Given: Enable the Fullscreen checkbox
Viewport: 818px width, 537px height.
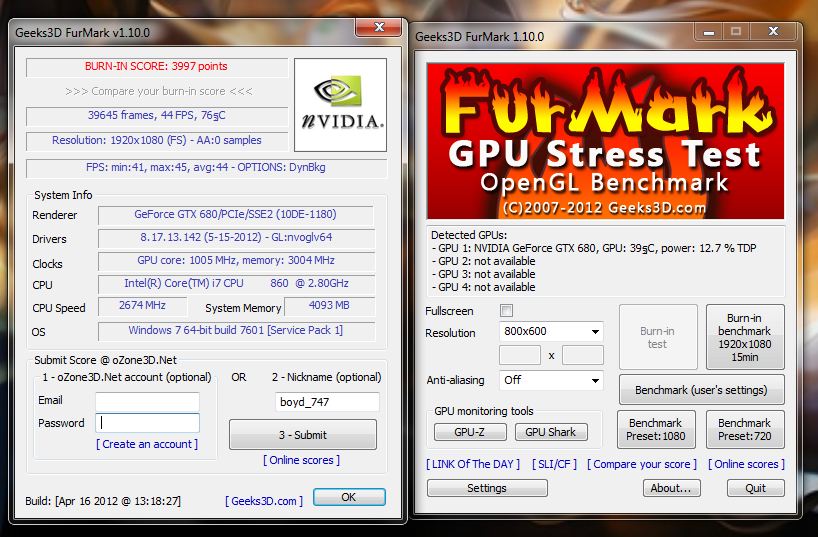Looking at the screenshot, I should [x=506, y=311].
